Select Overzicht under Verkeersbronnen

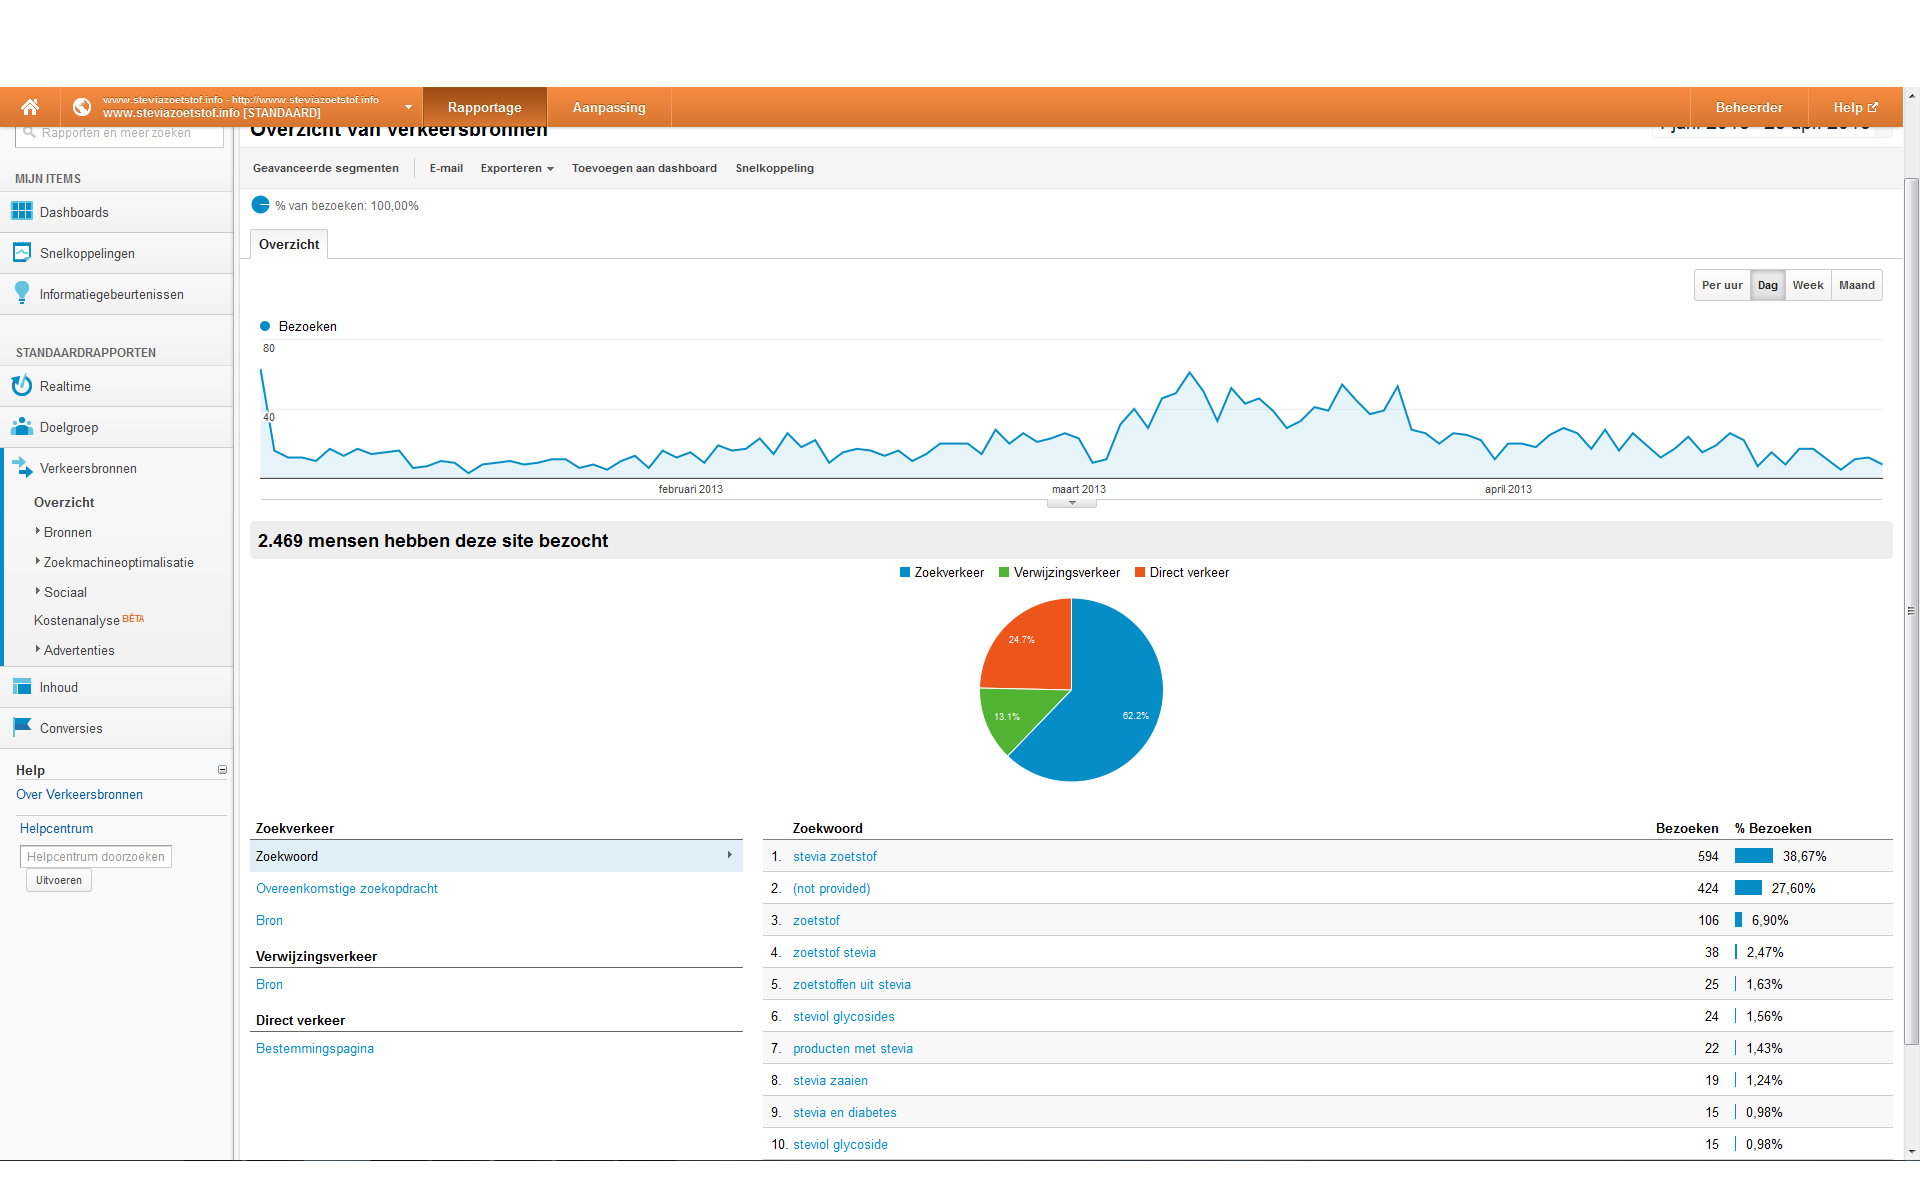pos(64,502)
